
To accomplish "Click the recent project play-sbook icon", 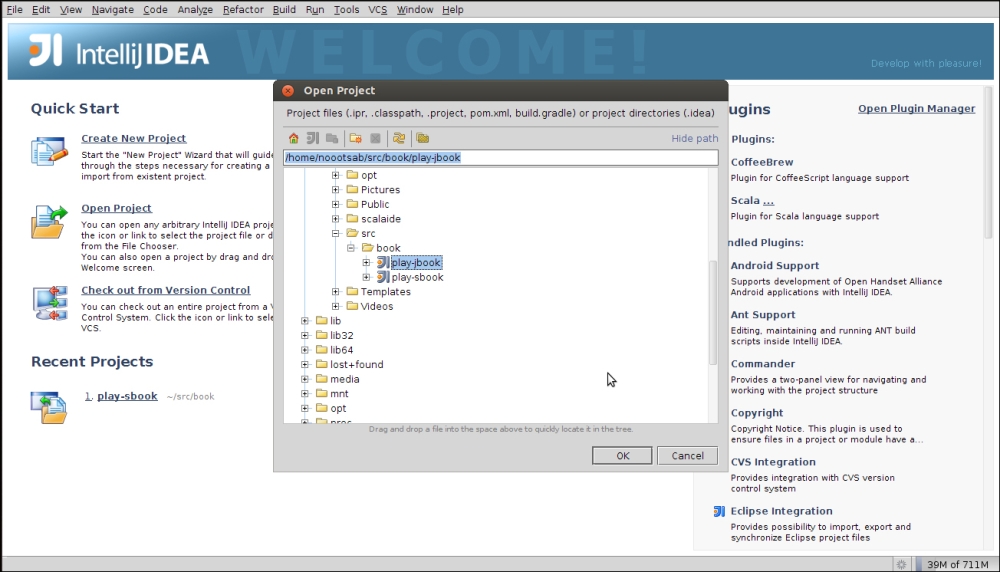I will click(x=49, y=407).
